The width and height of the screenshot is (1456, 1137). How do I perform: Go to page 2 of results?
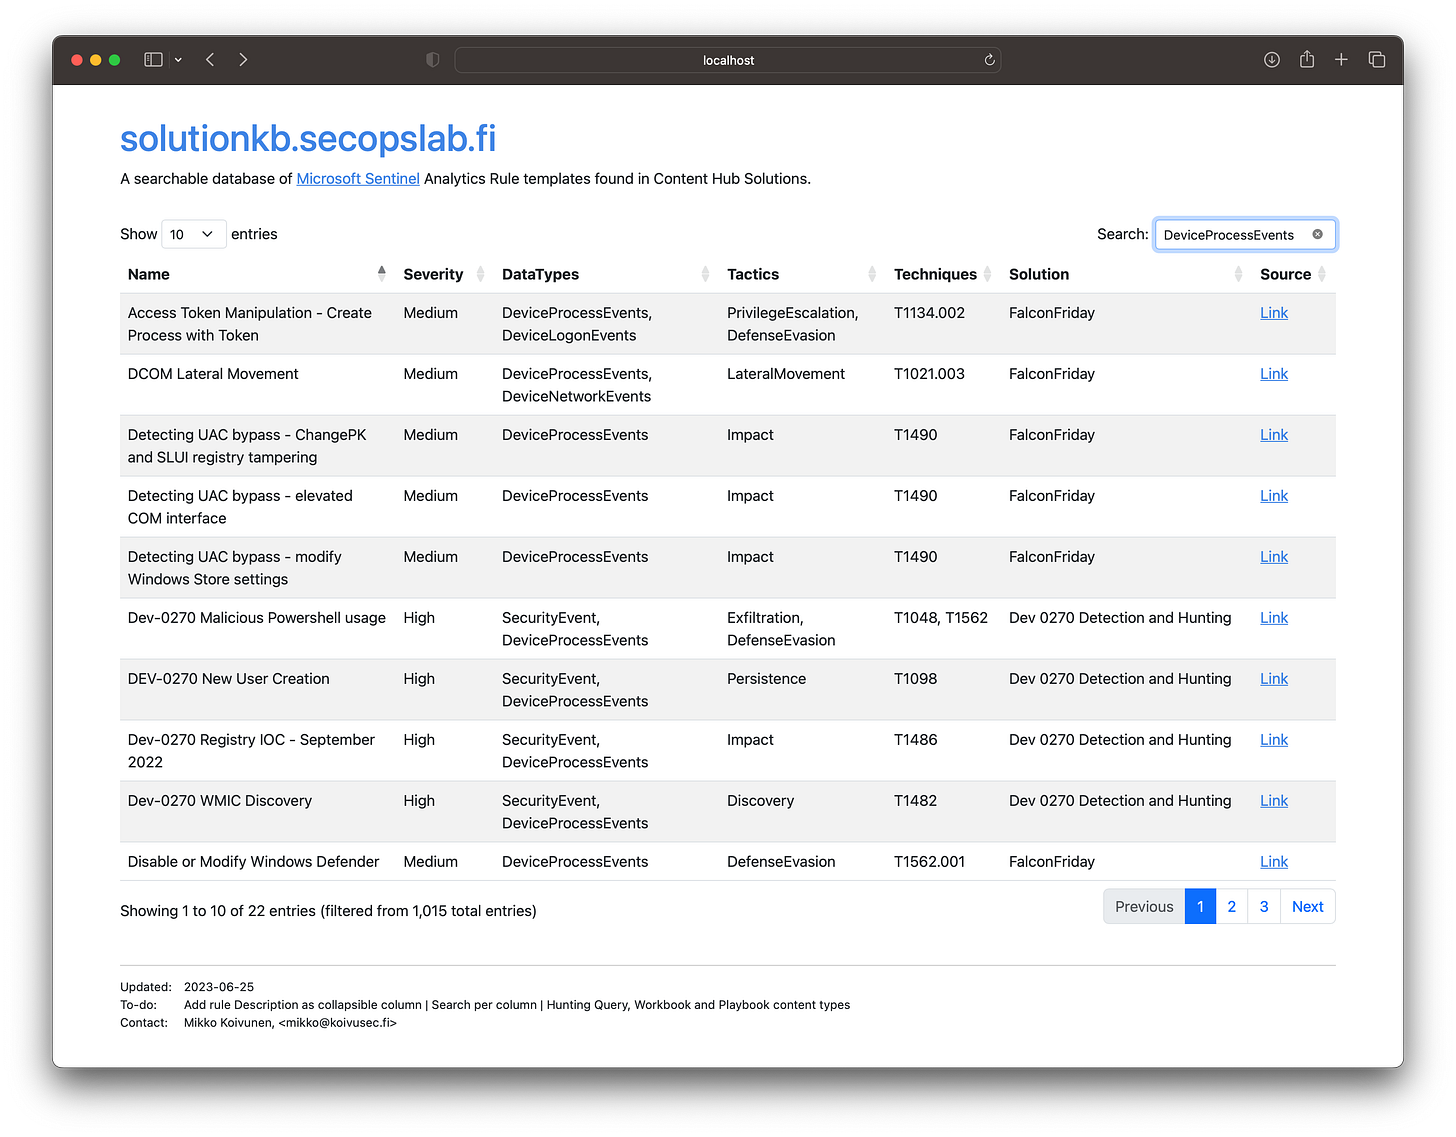click(1232, 906)
